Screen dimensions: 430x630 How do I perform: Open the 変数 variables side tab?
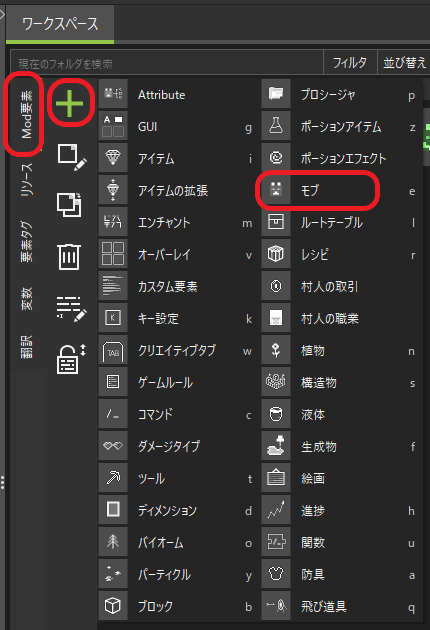click(x=26, y=299)
